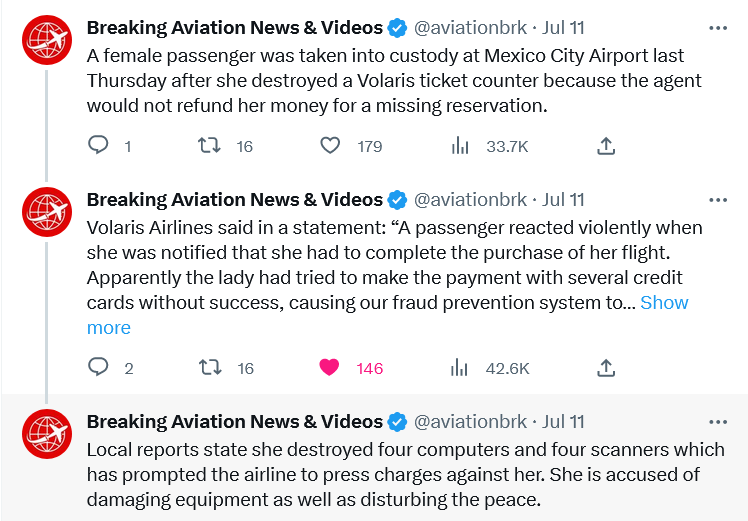Open the profile avatar of the third tweet
This screenshot has width=748, height=521.
tap(47, 435)
